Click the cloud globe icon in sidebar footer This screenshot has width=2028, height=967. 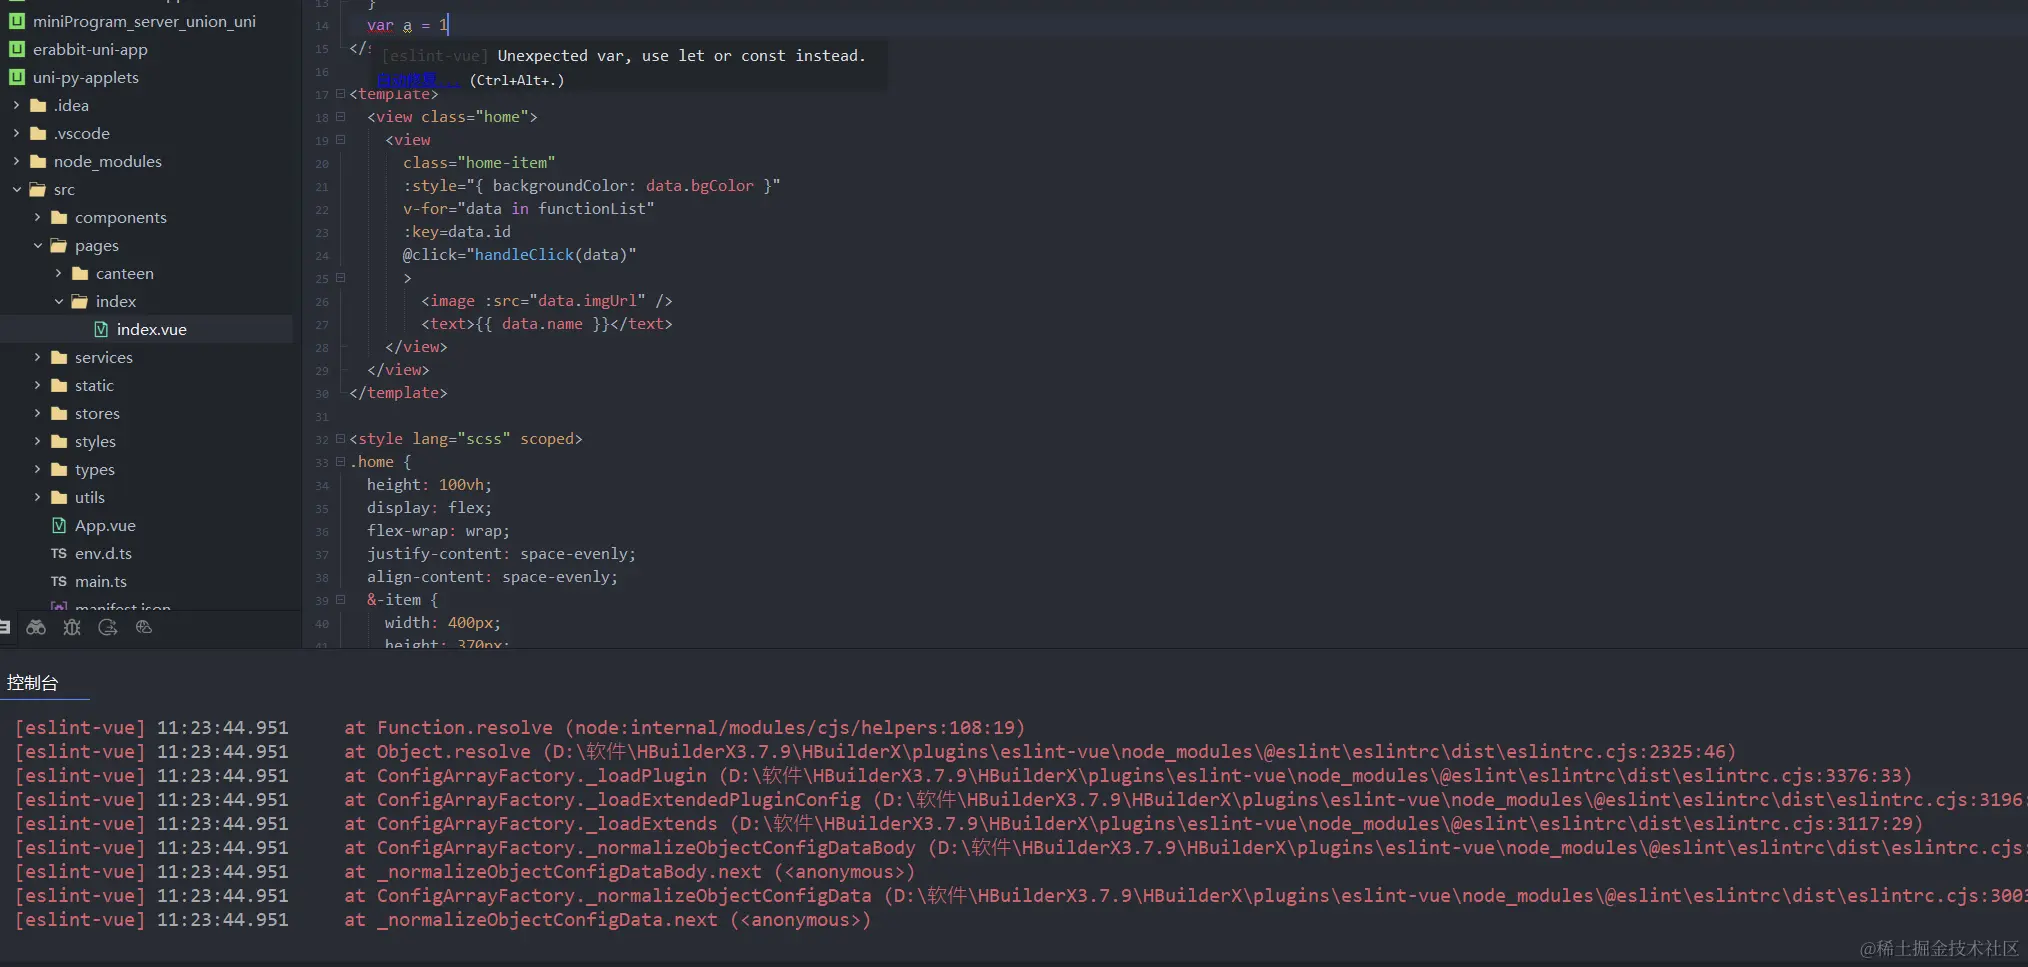pos(144,627)
